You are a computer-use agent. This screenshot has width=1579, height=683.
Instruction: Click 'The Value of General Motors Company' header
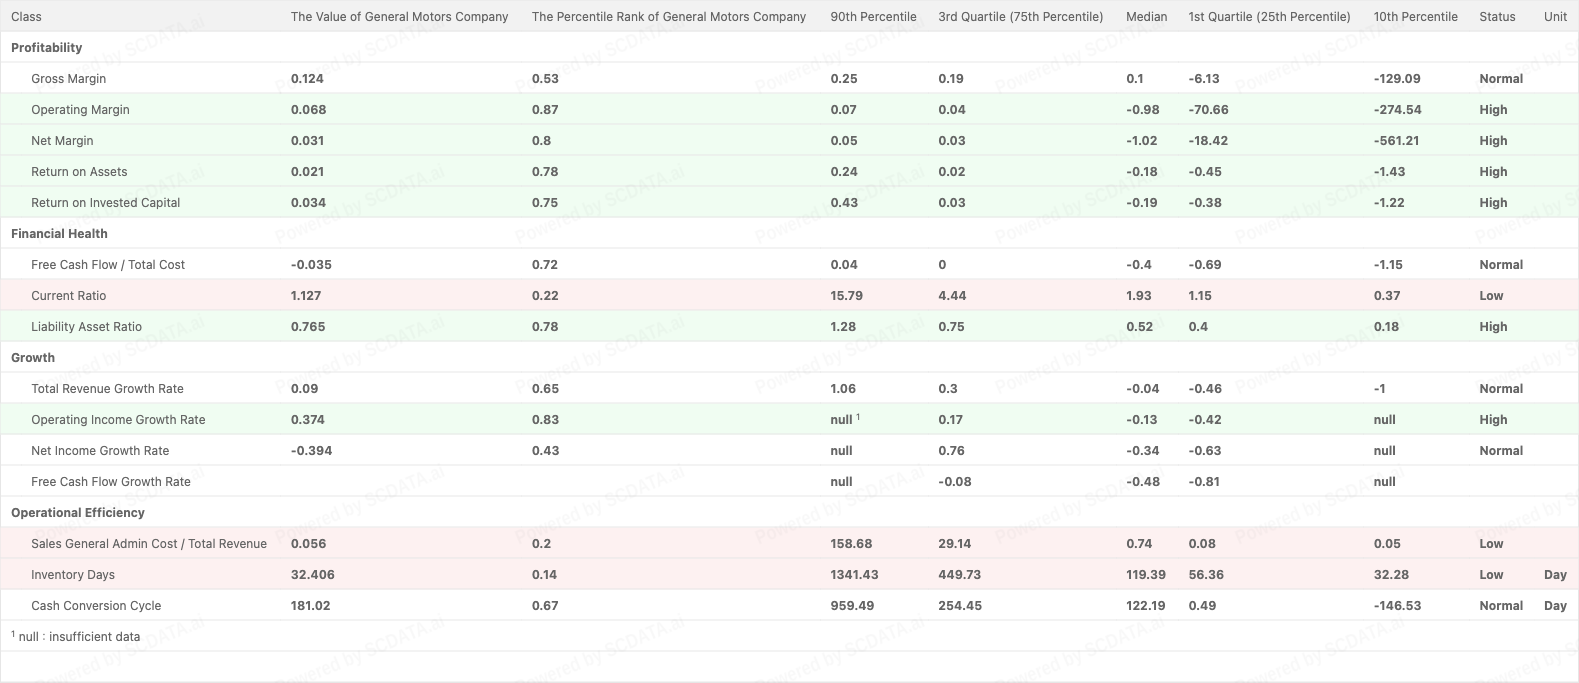click(399, 16)
